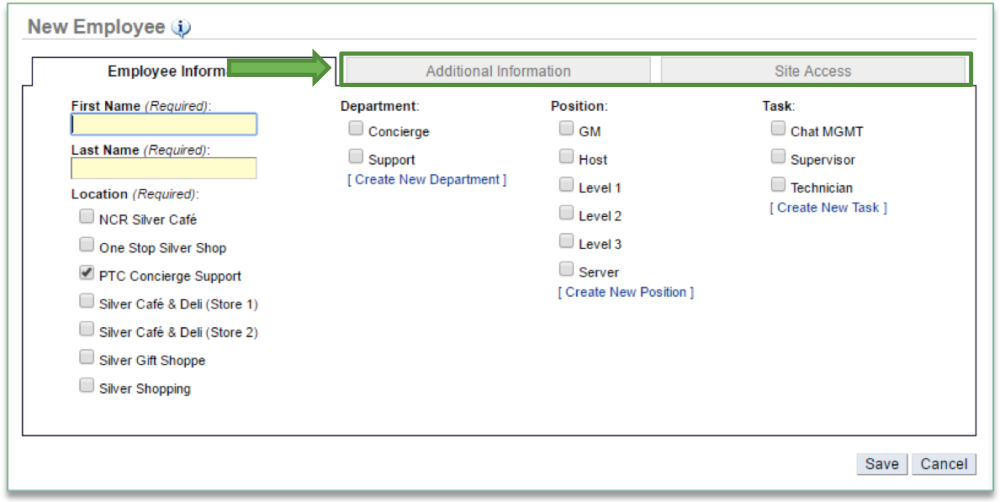Image resolution: width=1000 pixels, height=502 pixels.
Task: Select the Employee Information tab
Action: pyautogui.click(x=165, y=71)
